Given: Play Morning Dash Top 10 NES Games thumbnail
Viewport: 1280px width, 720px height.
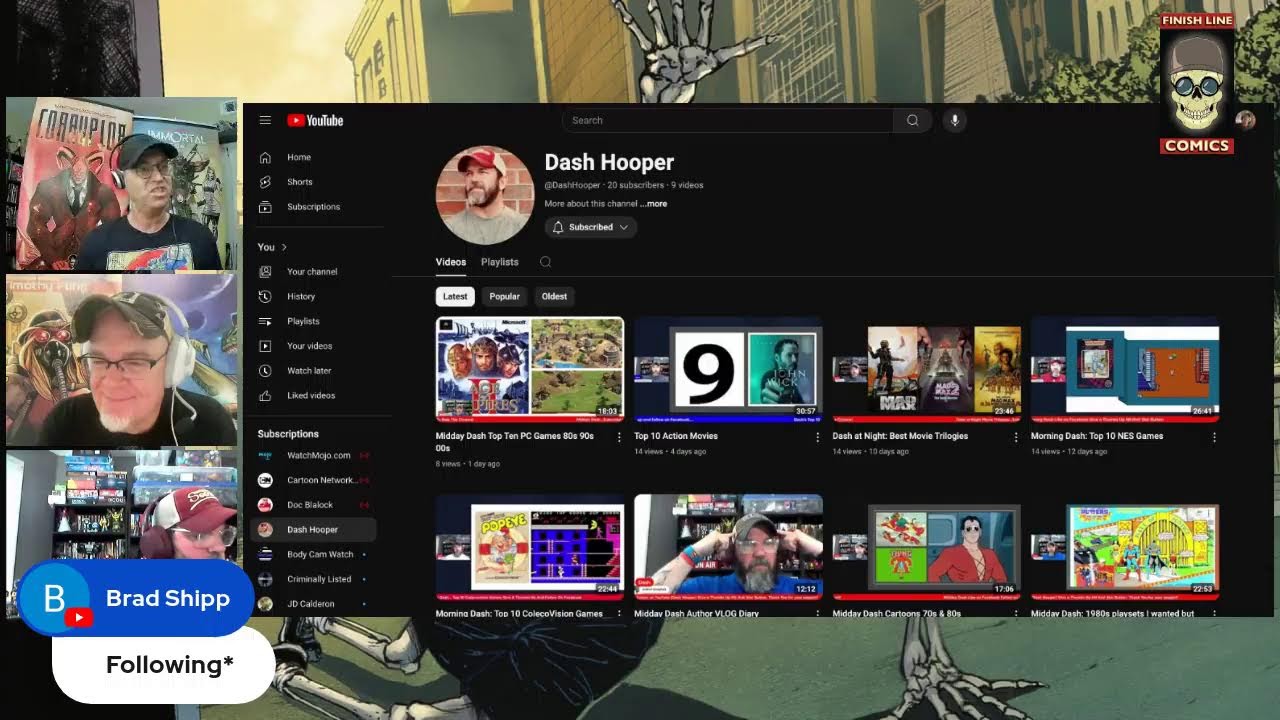Looking at the screenshot, I should (1125, 370).
